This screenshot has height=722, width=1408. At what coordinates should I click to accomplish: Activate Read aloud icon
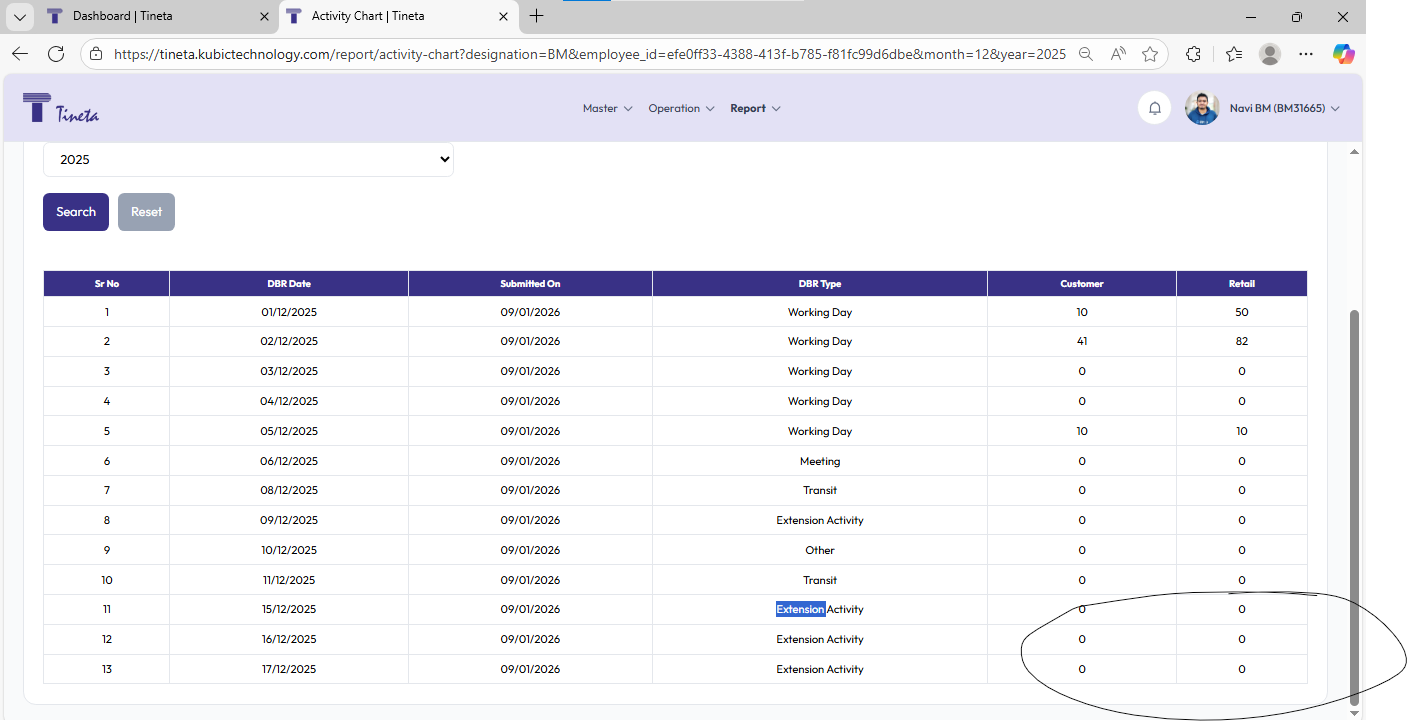pos(1118,54)
